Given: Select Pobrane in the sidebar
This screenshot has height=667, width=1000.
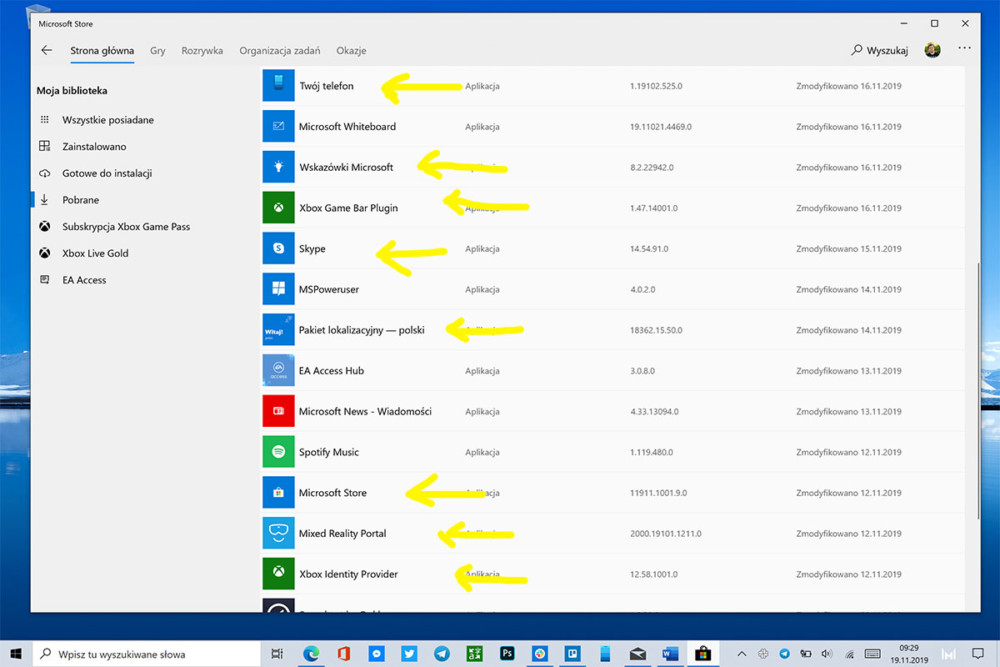Looking at the screenshot, I should (80, 200).
